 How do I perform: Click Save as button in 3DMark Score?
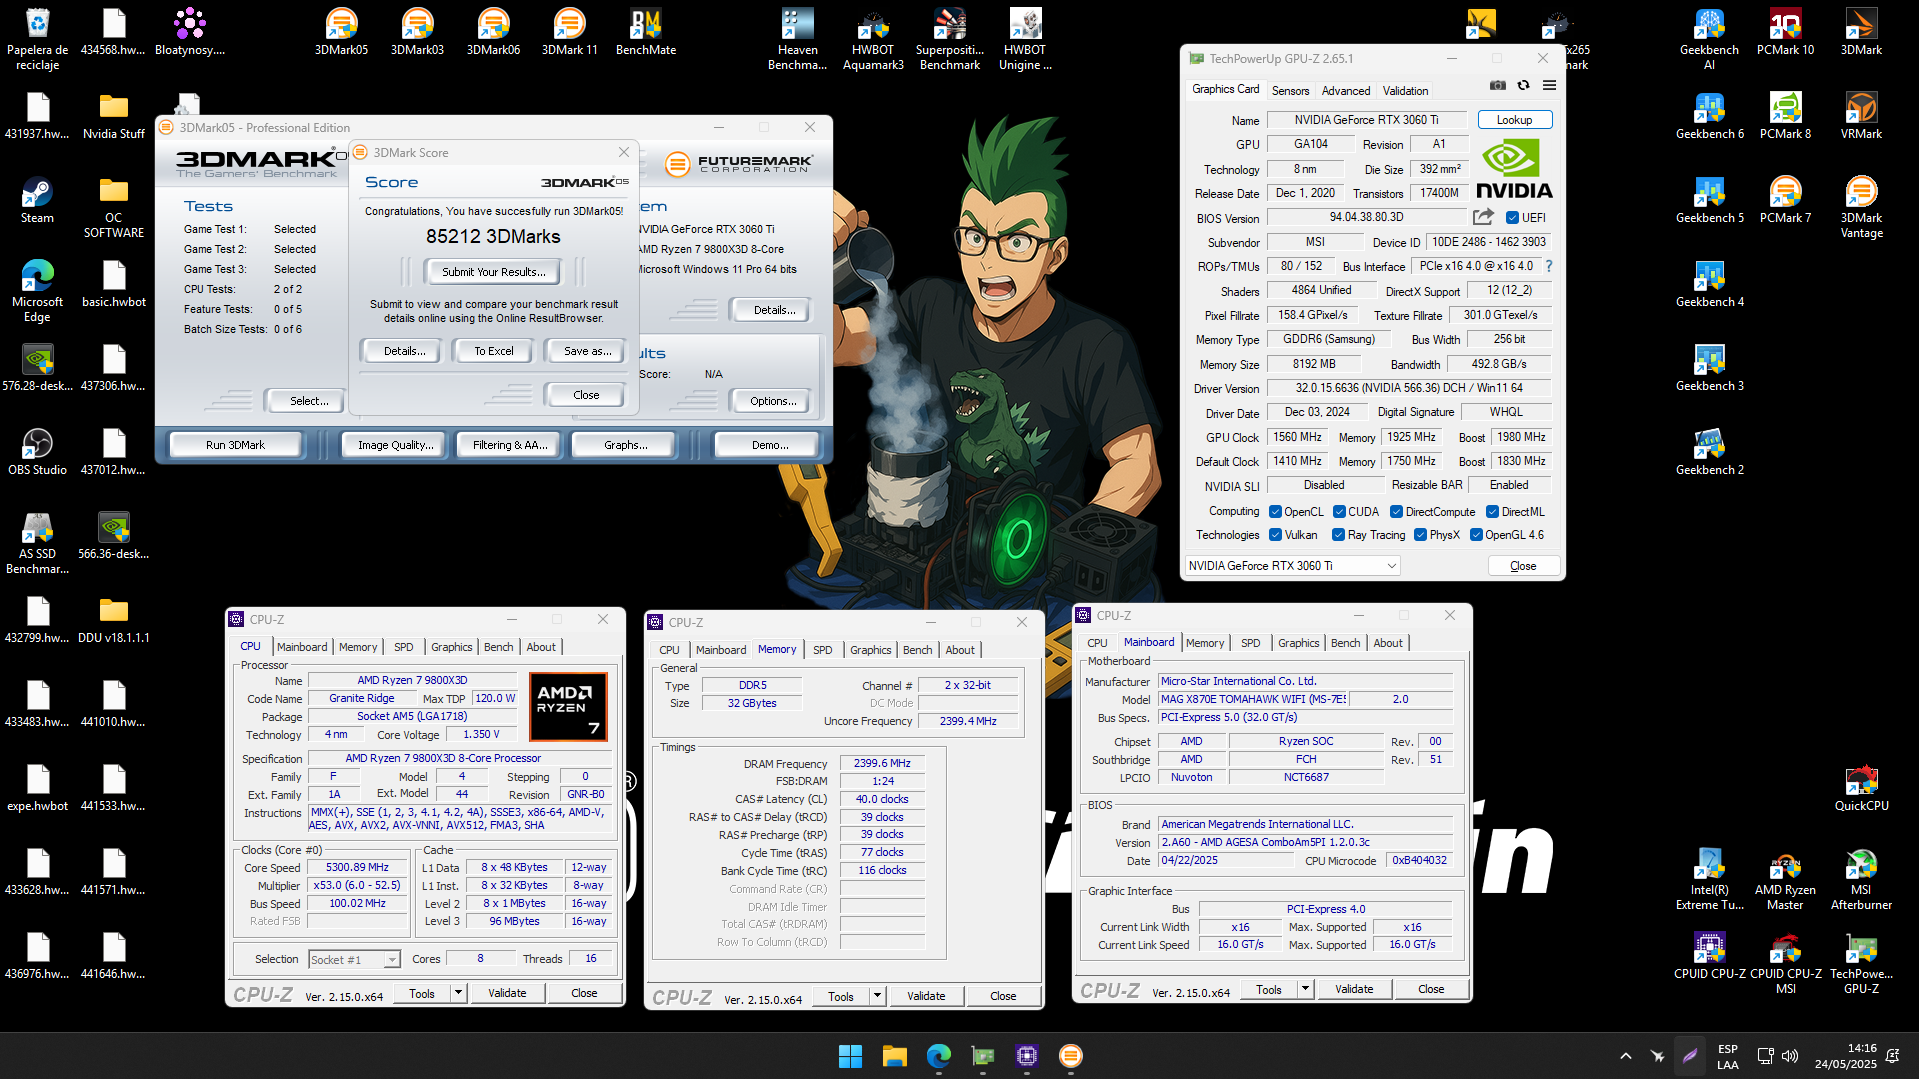click(587, 351)
